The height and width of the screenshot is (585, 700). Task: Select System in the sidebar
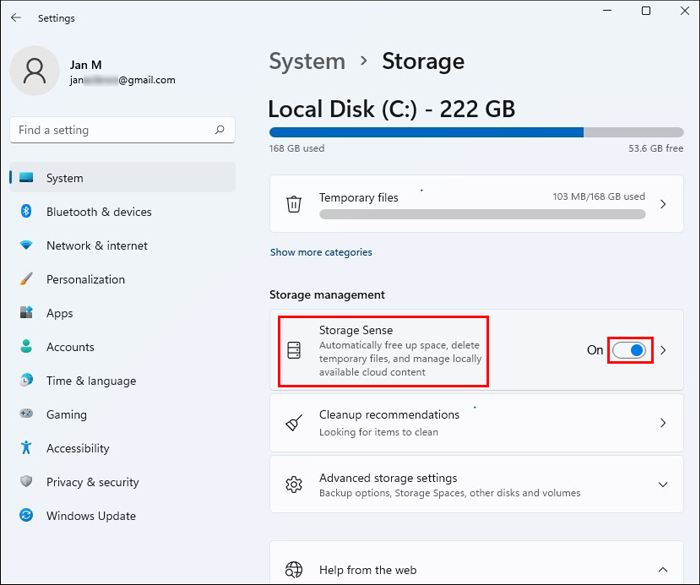click(x=122, y=177)
